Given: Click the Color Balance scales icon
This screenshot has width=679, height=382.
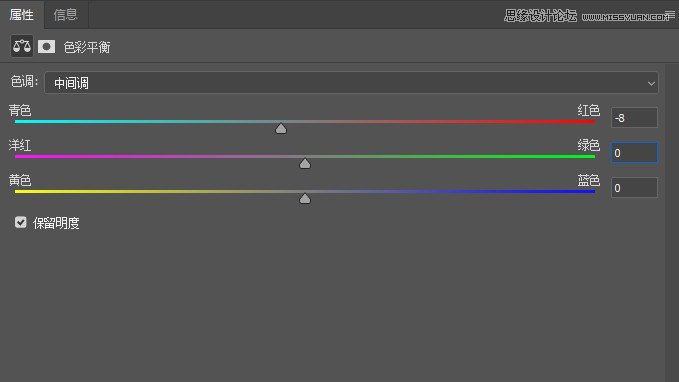Looking at the screenshot, I should (22, 46).
